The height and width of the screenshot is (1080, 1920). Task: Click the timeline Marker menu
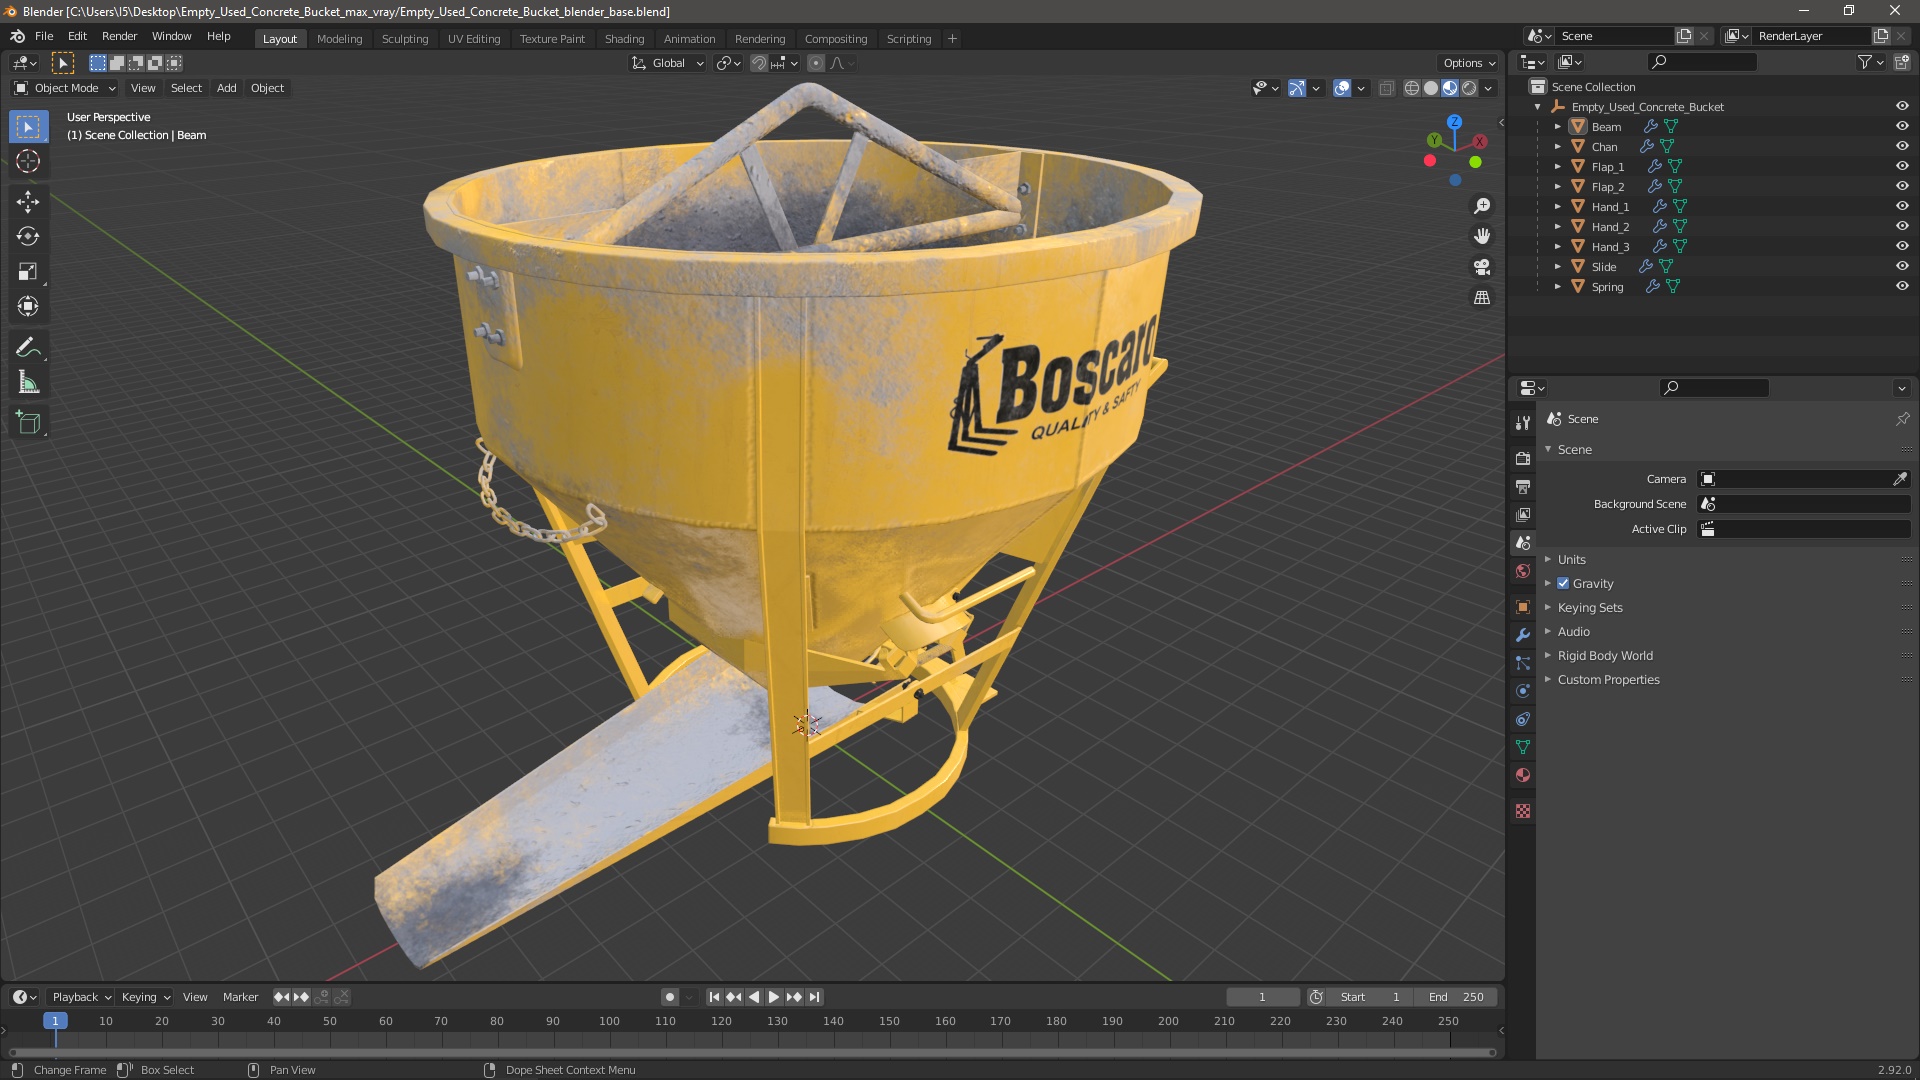click(x=240, y=997)
